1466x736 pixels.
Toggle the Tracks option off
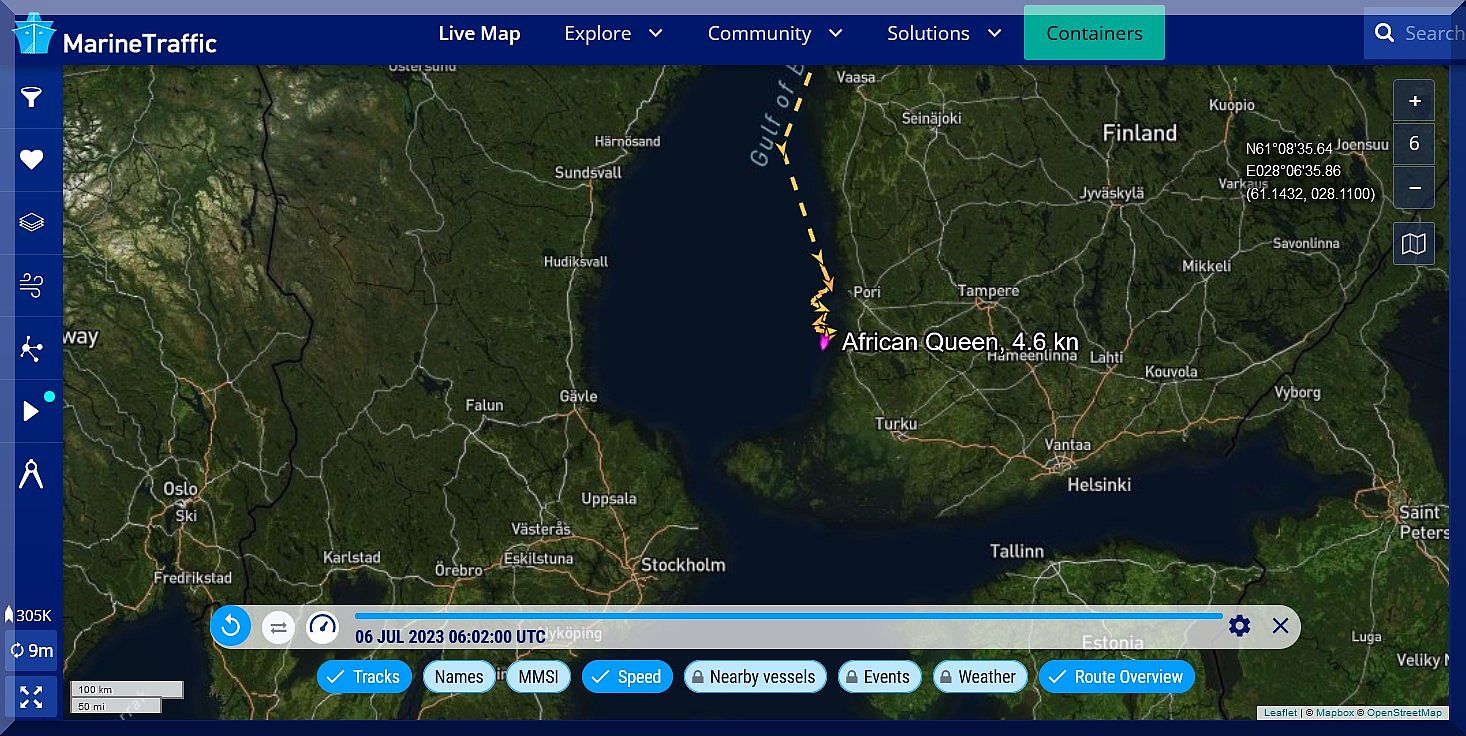tap(365, 677)
